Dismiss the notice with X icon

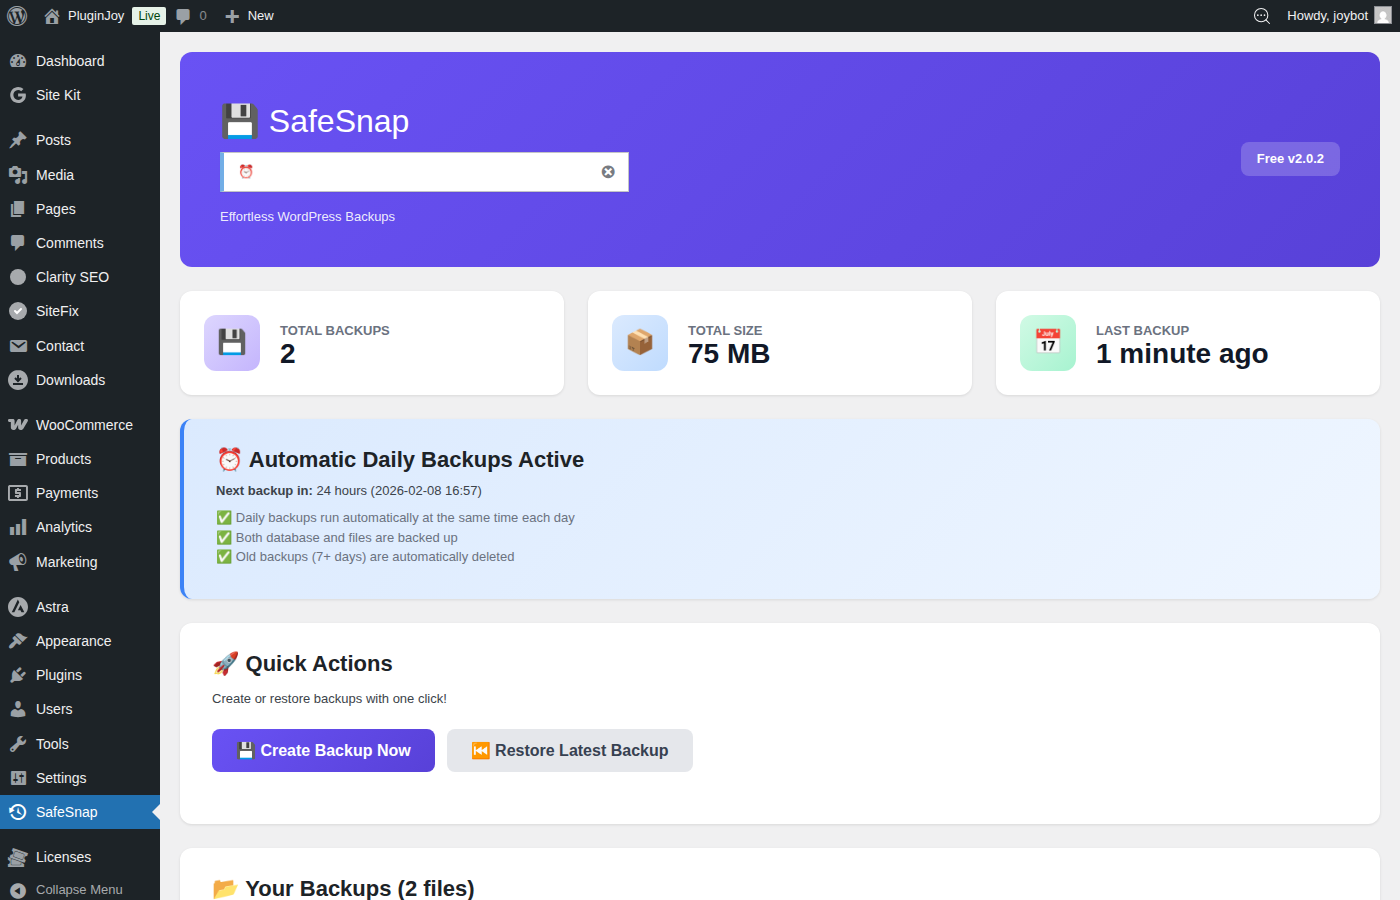tap(608, 172)
